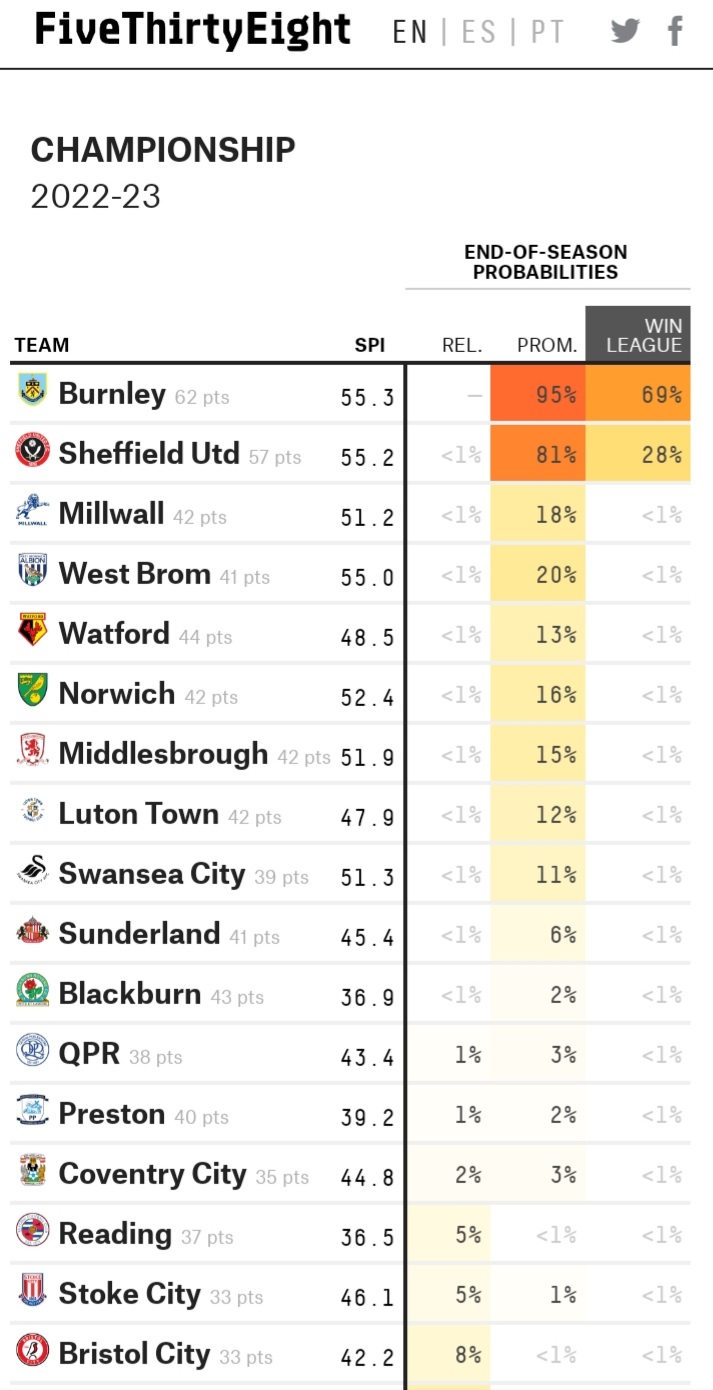Sort by REL. column header
The height and width of the screenshot is (1390, 713).
pyautogui.click(x=462, y=346)
